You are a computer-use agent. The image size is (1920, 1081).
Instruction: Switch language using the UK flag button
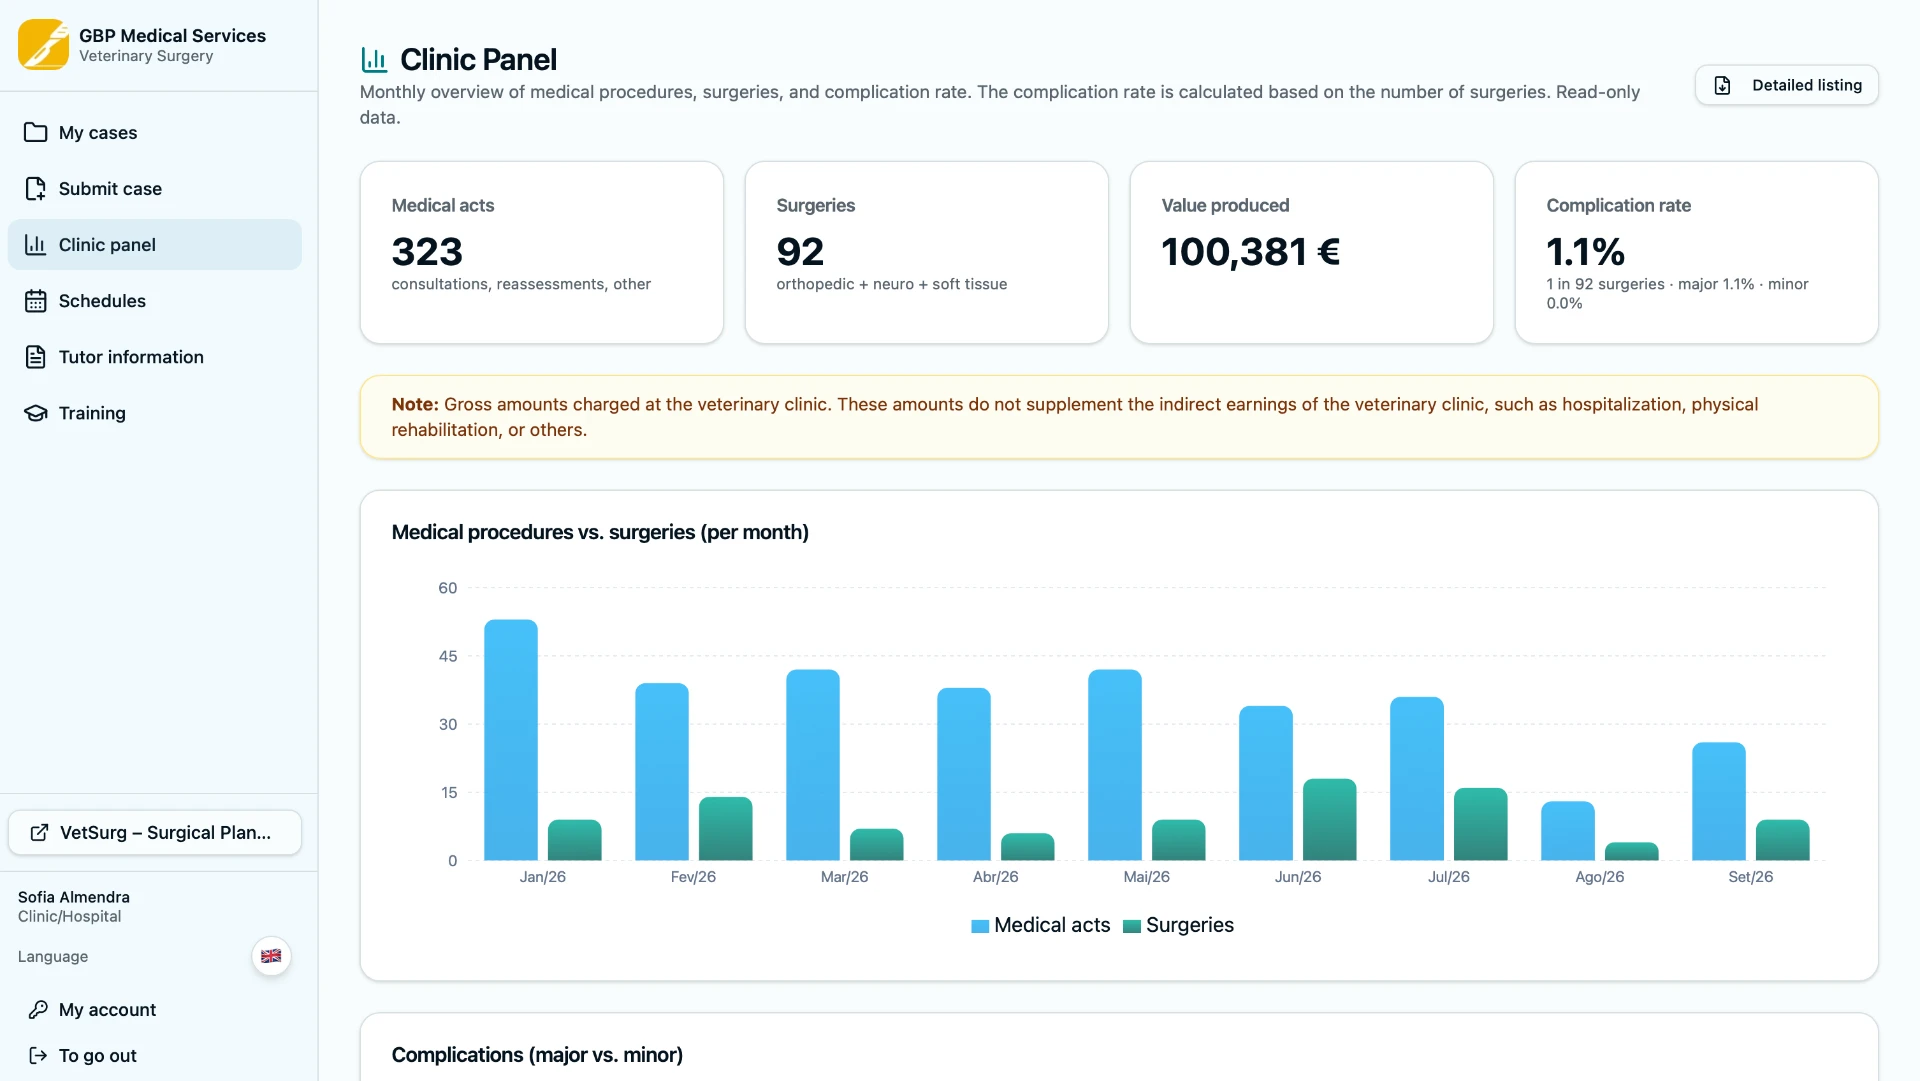pyautogui.click(x=271, y=957)
